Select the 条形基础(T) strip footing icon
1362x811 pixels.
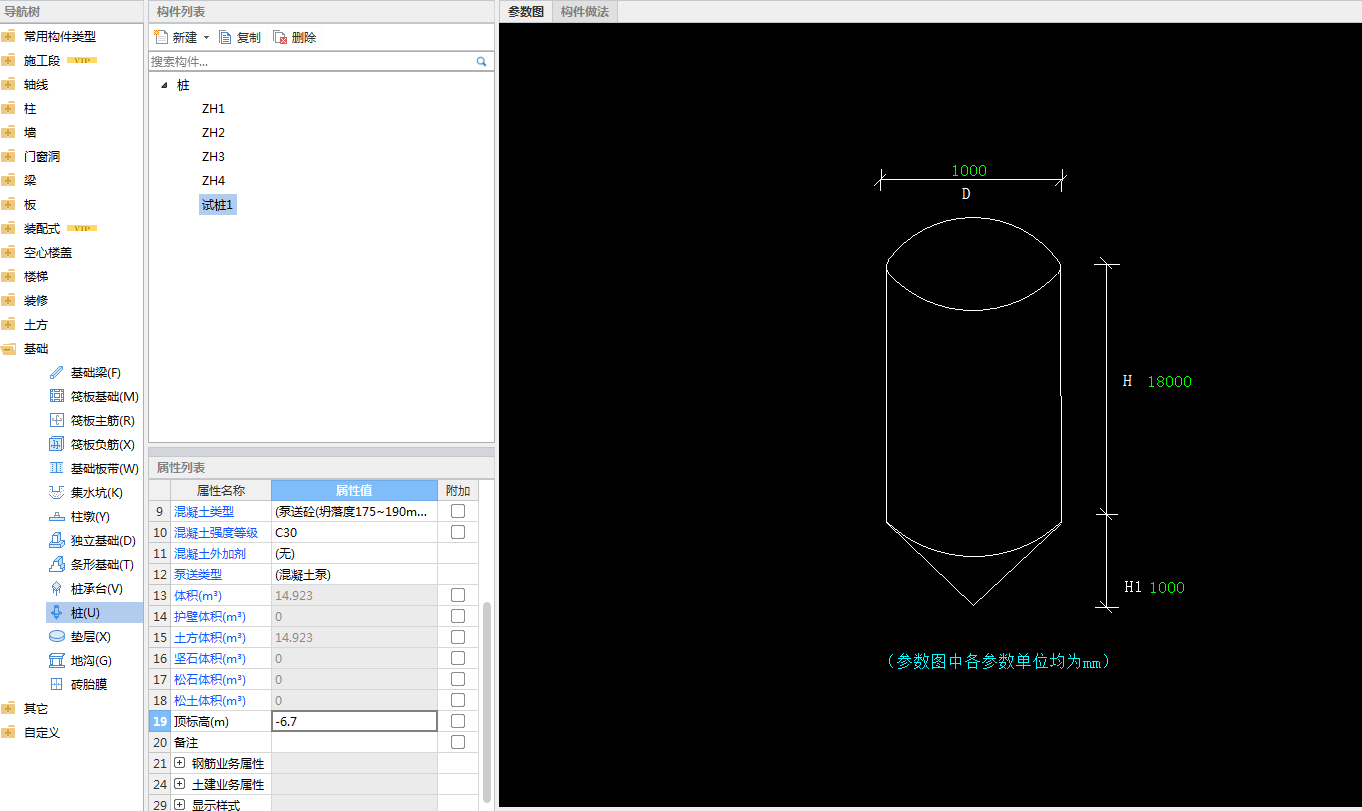pyautogui.click(x=57, y=564)
